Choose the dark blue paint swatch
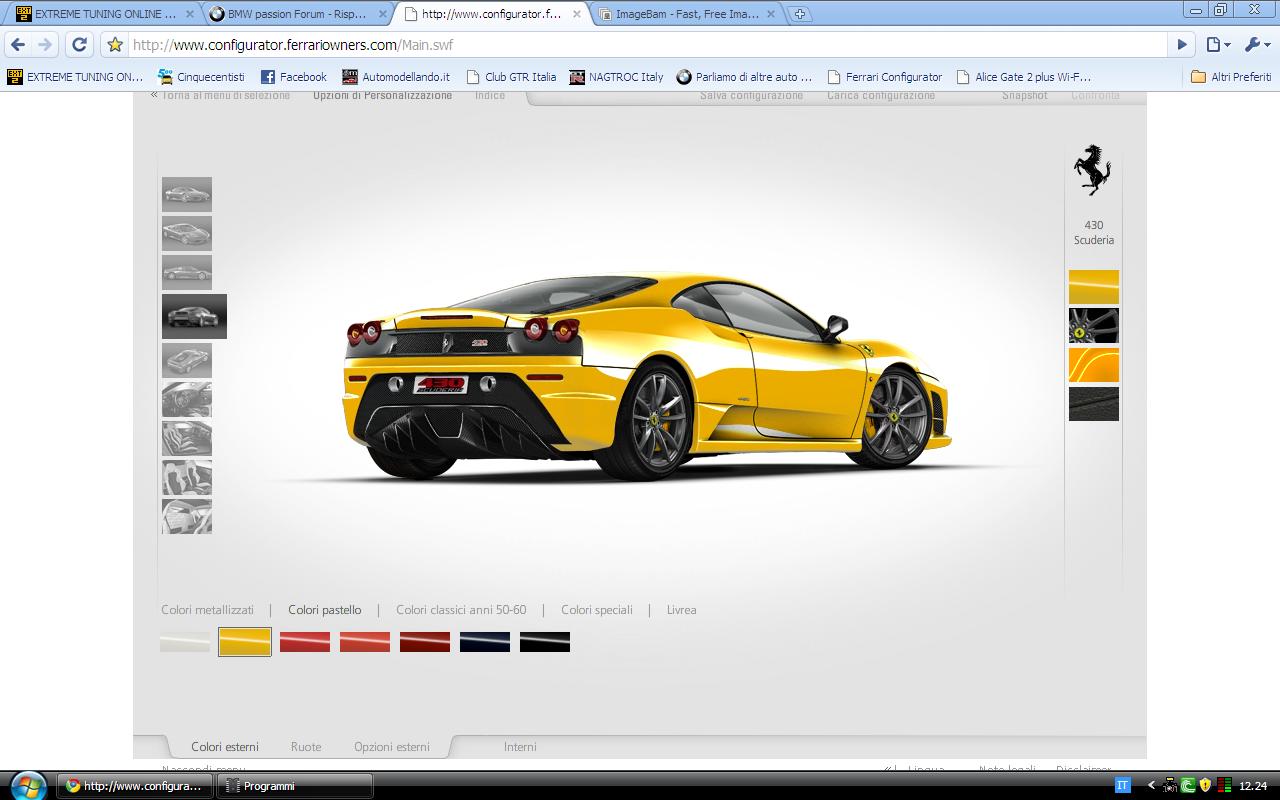This screenshot has height=800, width=1280. [x=485, y=642]
